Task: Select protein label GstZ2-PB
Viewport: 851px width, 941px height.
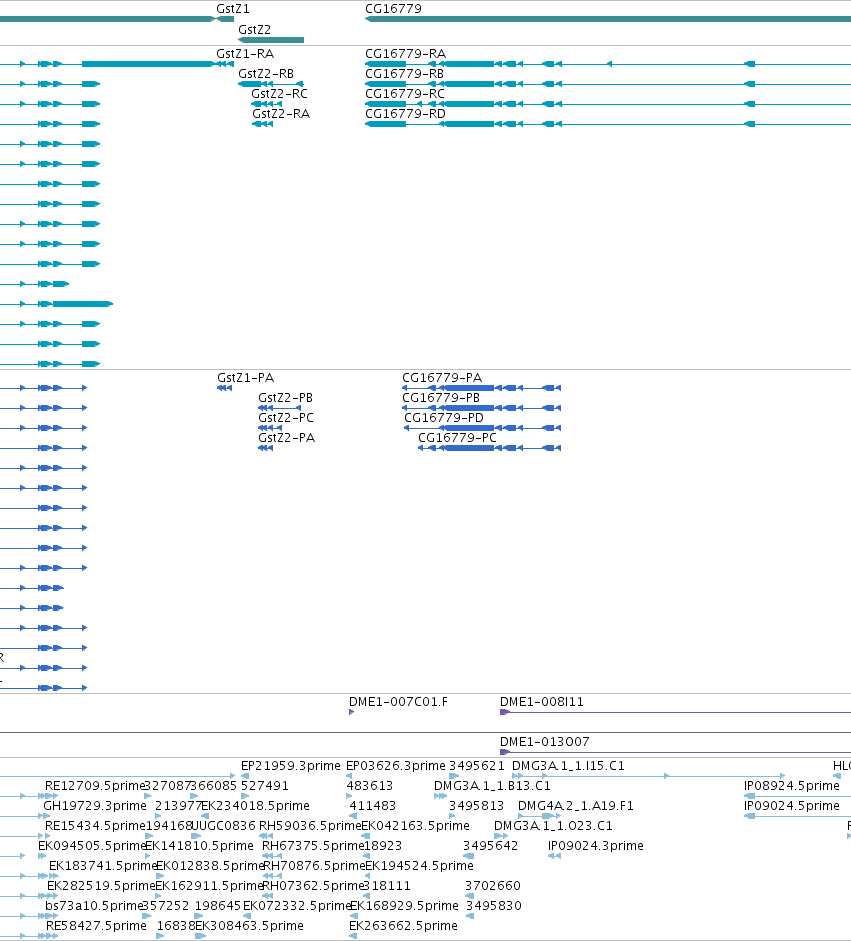Action: [x=286, y=398]
